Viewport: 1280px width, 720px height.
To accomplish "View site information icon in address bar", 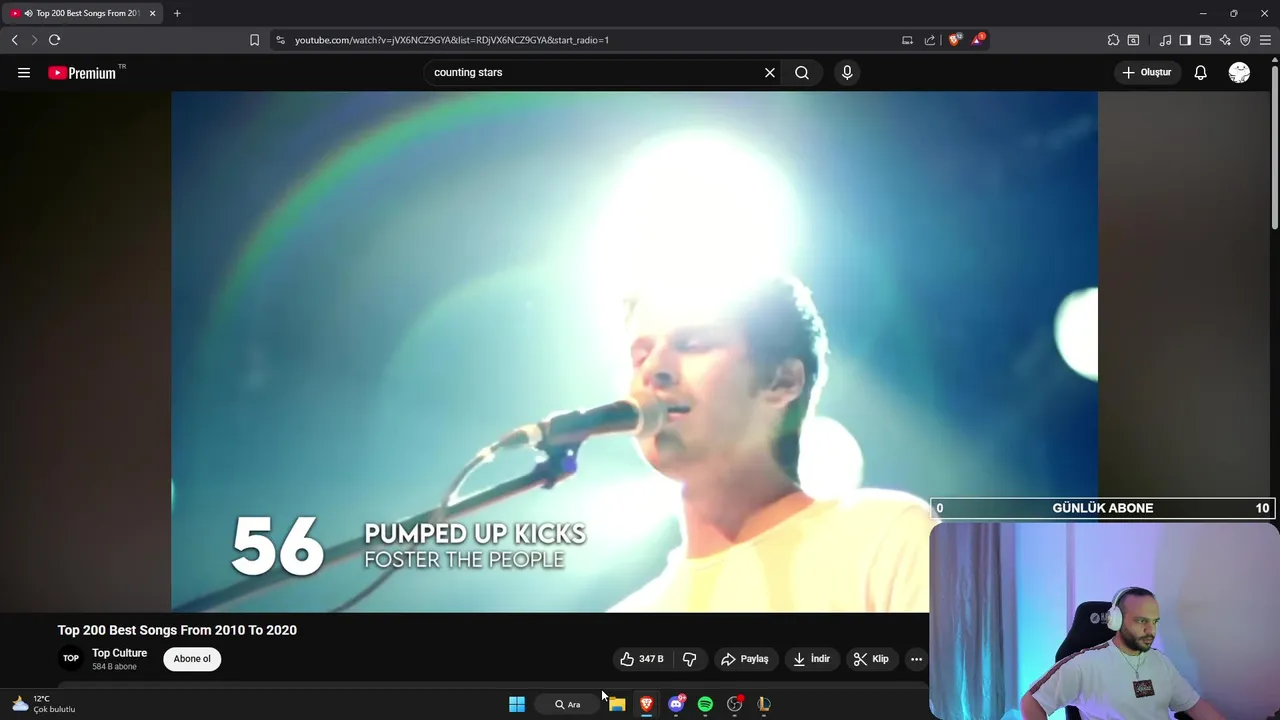I will click(280, 40).
